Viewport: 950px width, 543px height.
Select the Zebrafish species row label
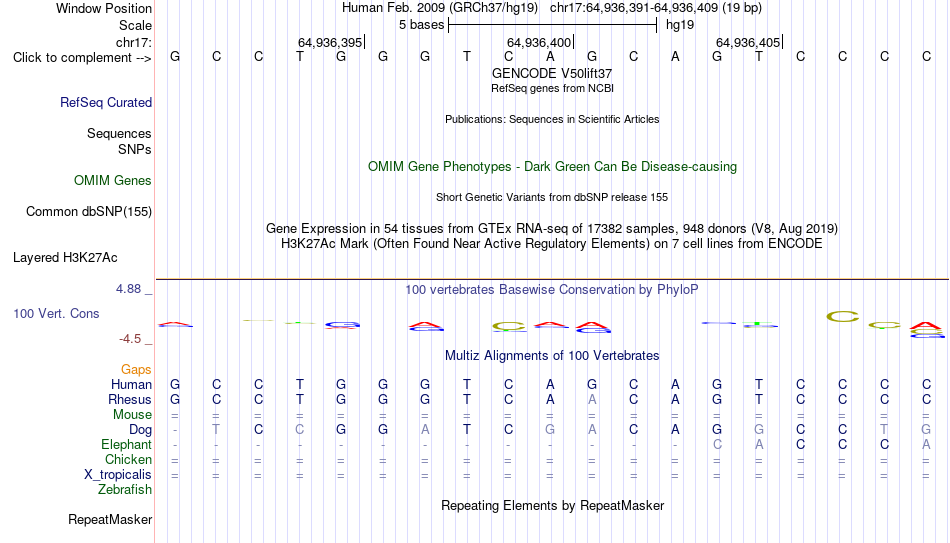coord(125,490)
